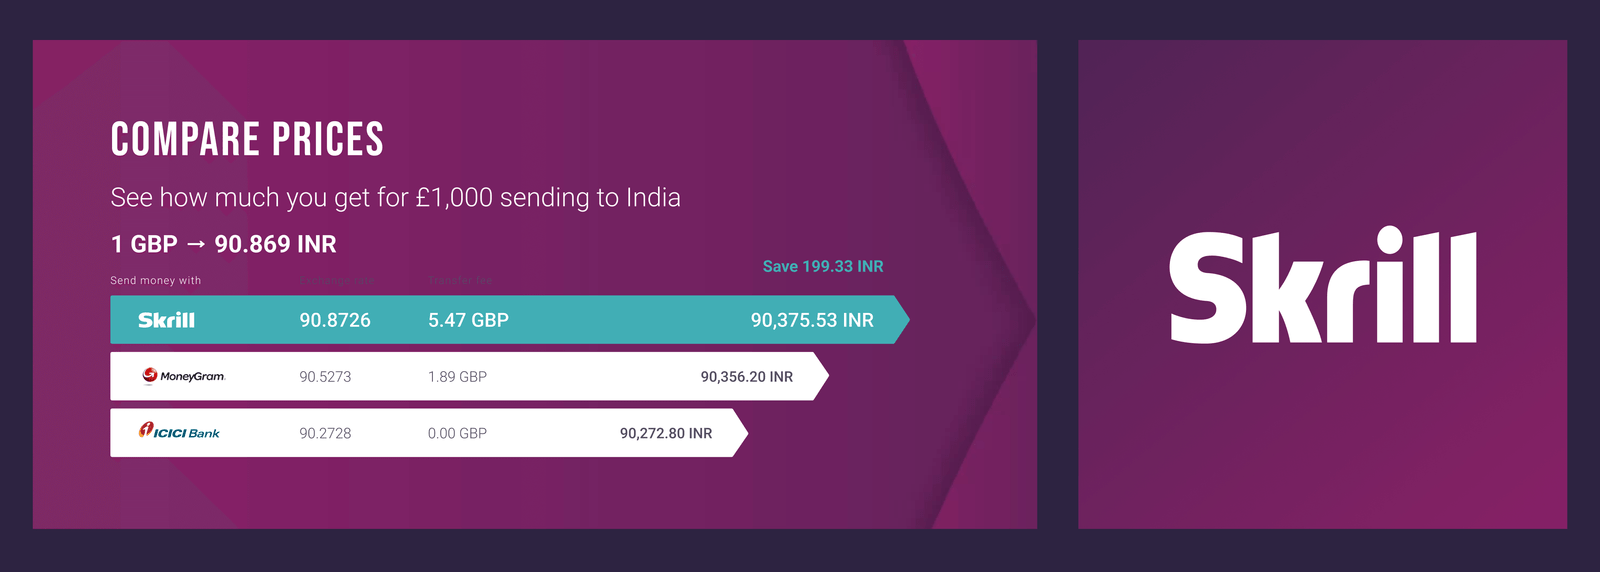
Task: Click the MoneyGram total 90,356.20 INR
Action: [x=746, y=377]
